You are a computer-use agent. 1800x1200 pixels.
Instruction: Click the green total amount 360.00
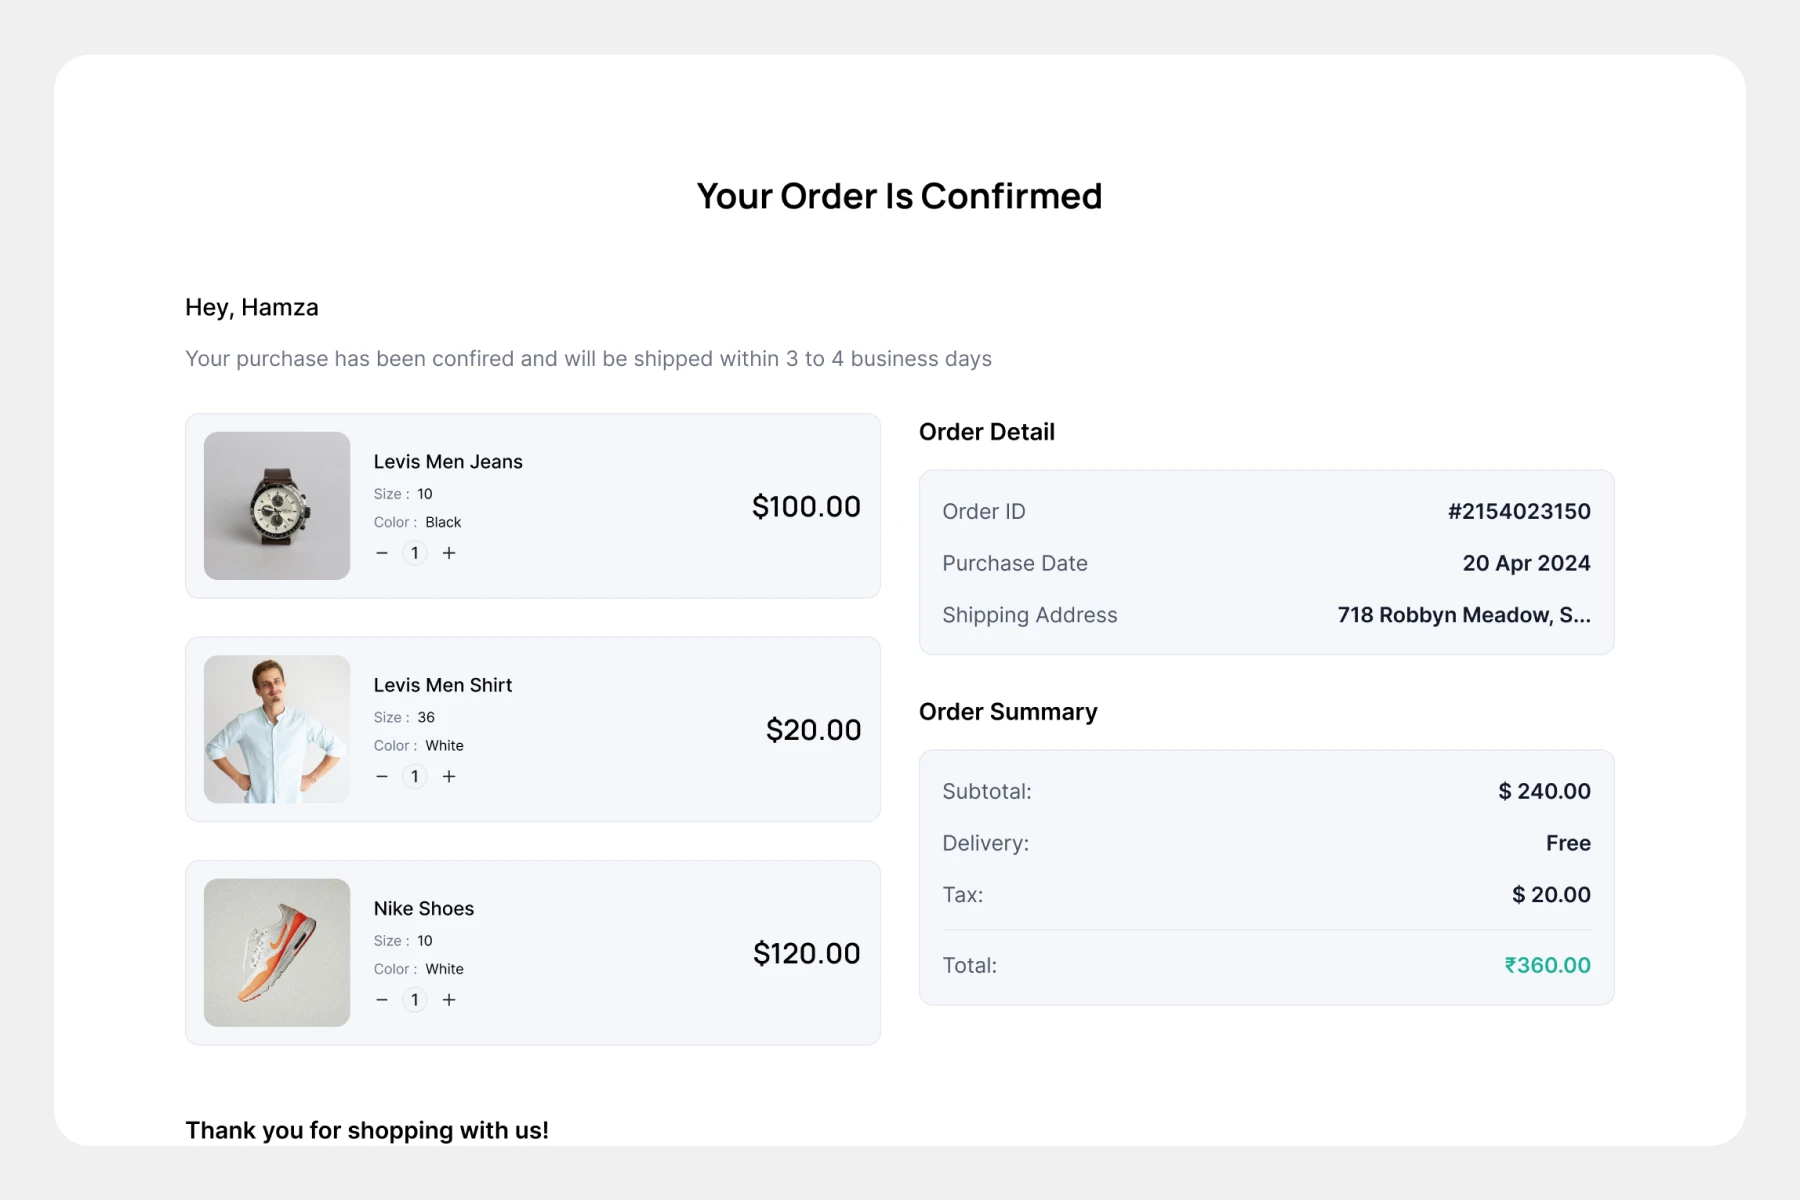1547,965
